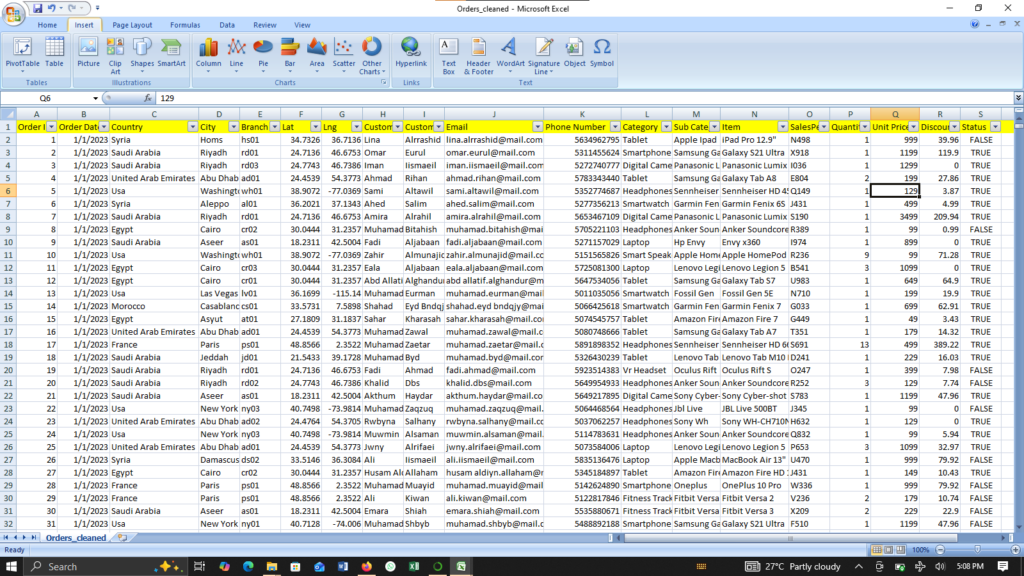Open filter dropdown for Unit Price column
The height and width of the screenshot is (576, 1024).
(x=913, y=127)
